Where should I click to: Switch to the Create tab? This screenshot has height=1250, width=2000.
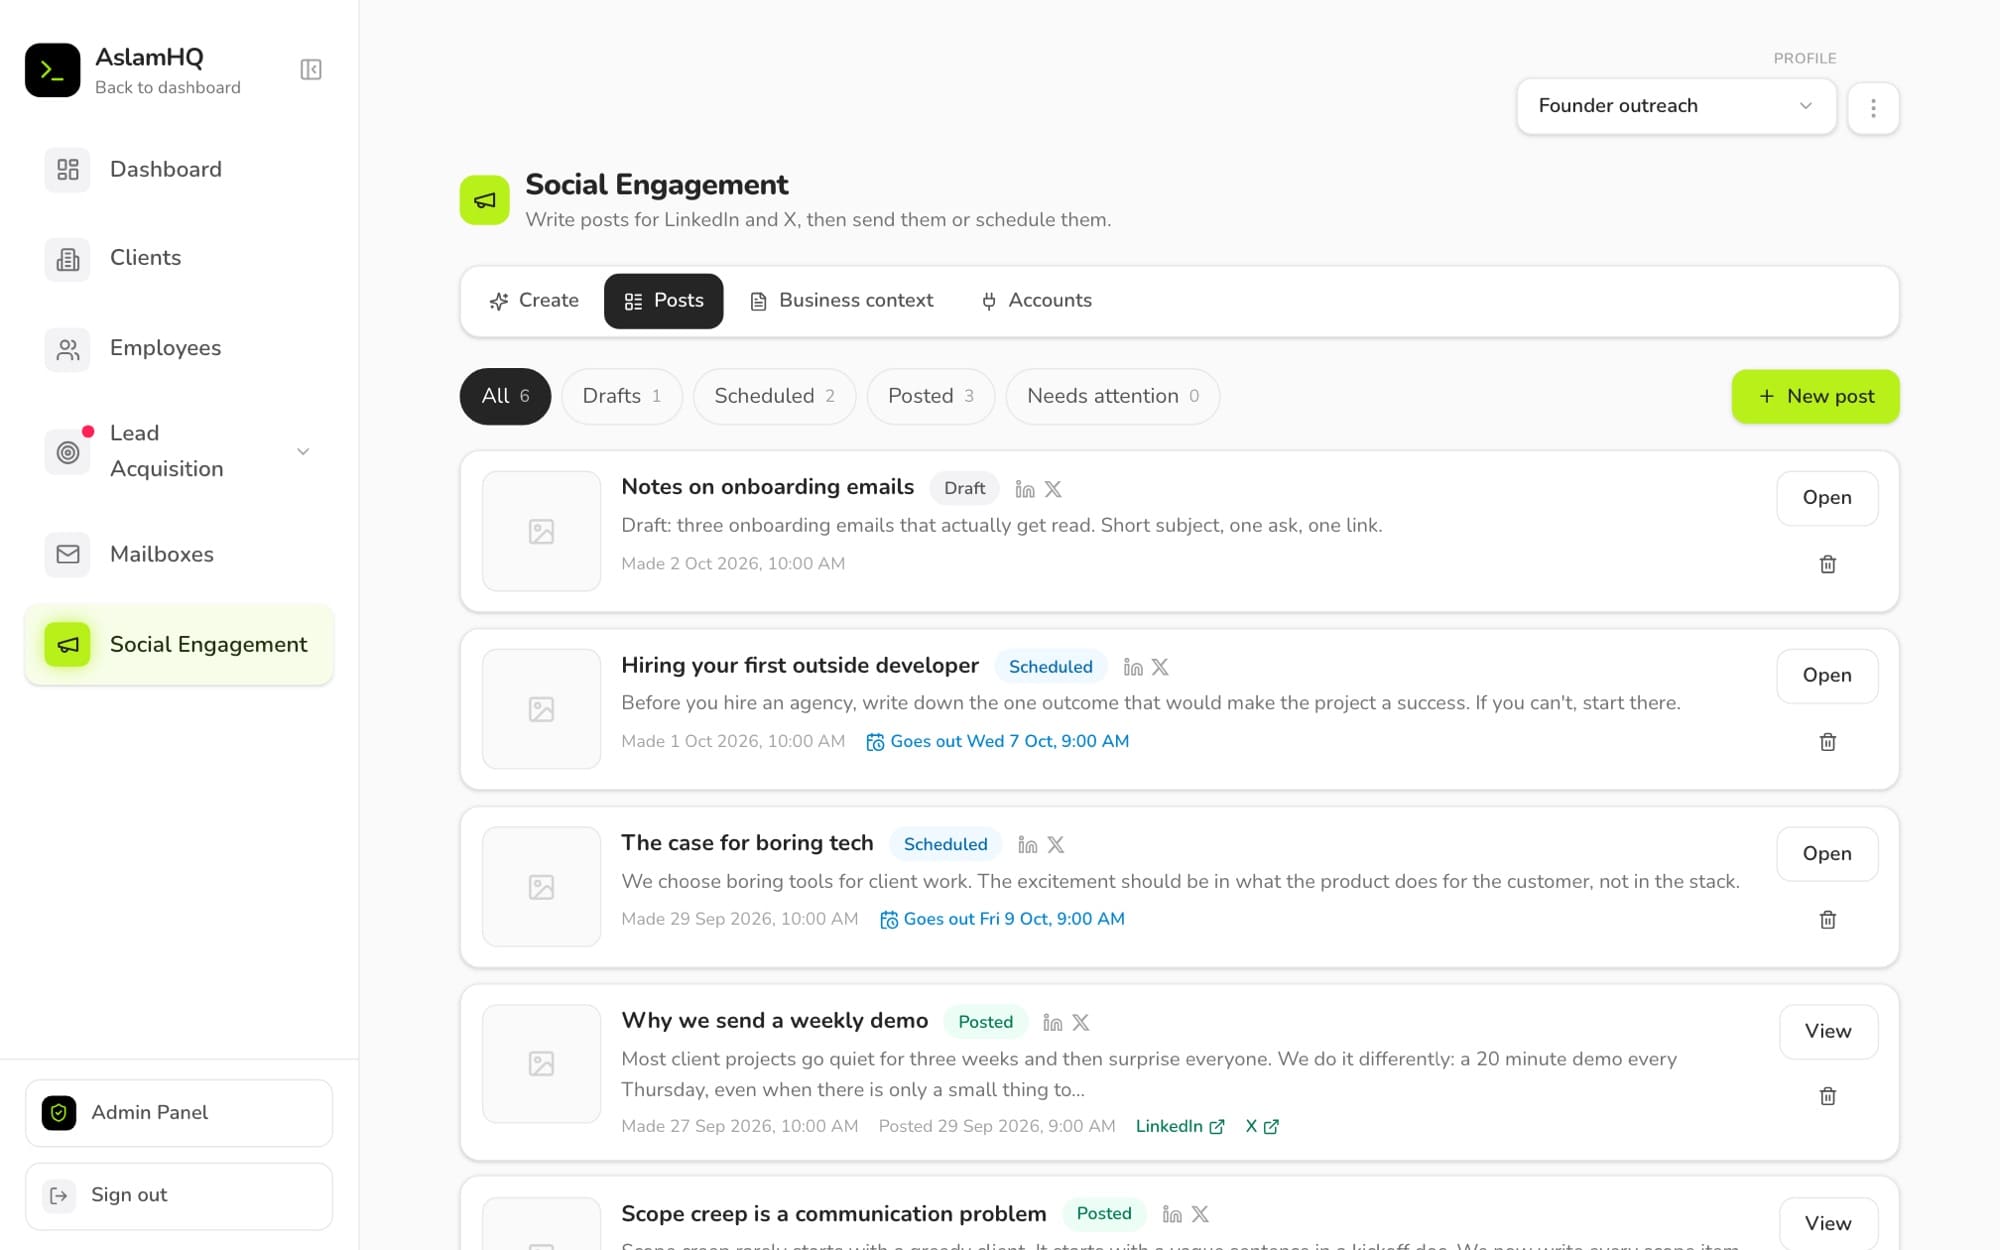(534, 301)
